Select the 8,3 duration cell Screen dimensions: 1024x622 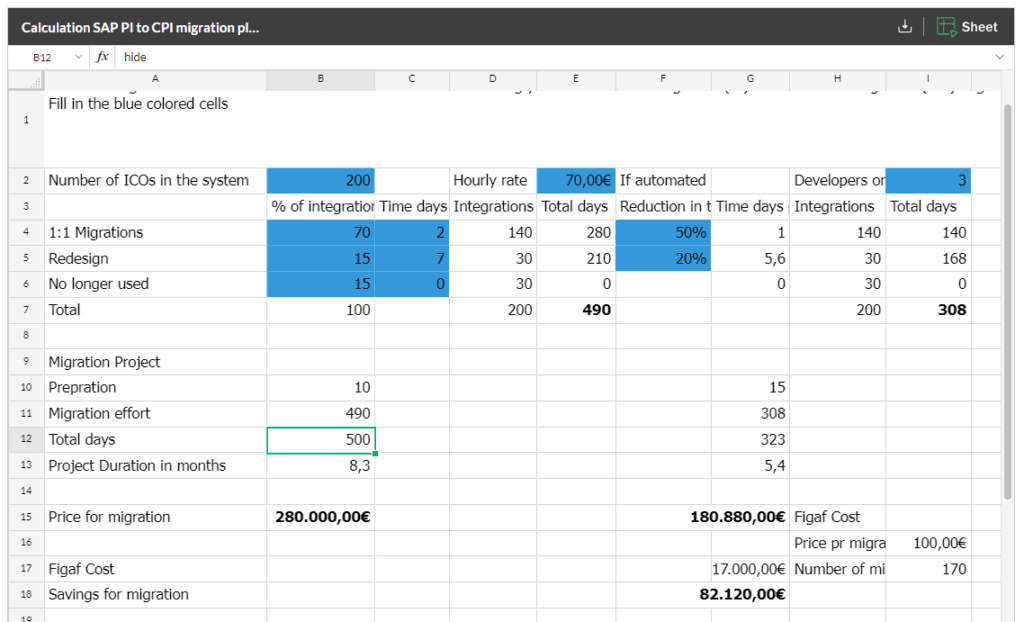pos(321,466)
